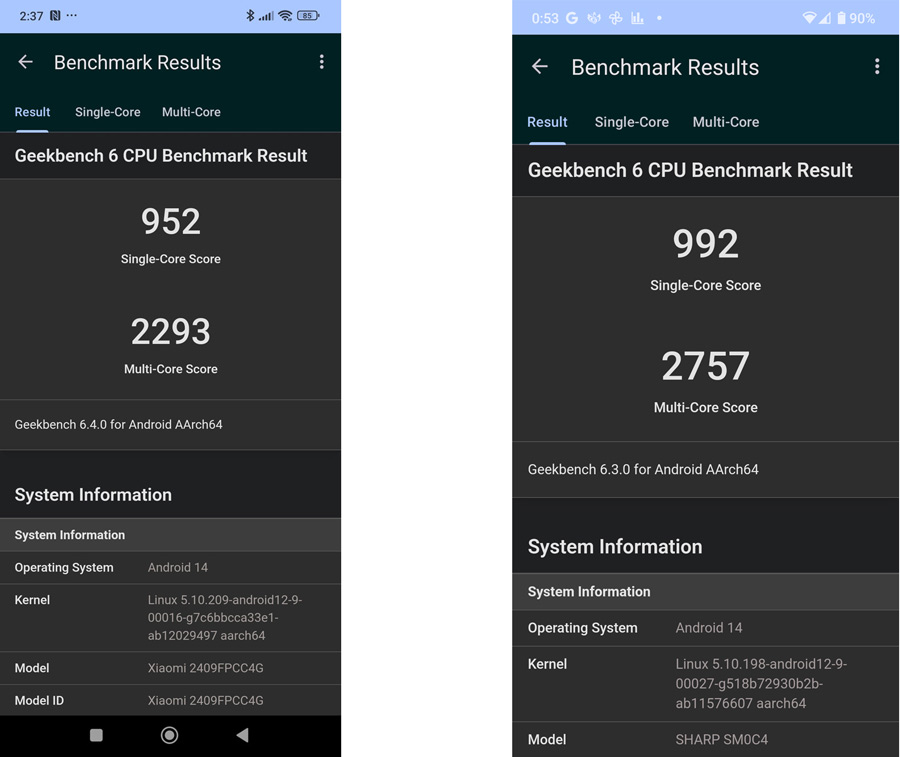Tap Android 14 value on the SHARP screen
Image resolution: width=900 pixels, height=757 pixels.
pyautogui.click(x=709, y=628)
